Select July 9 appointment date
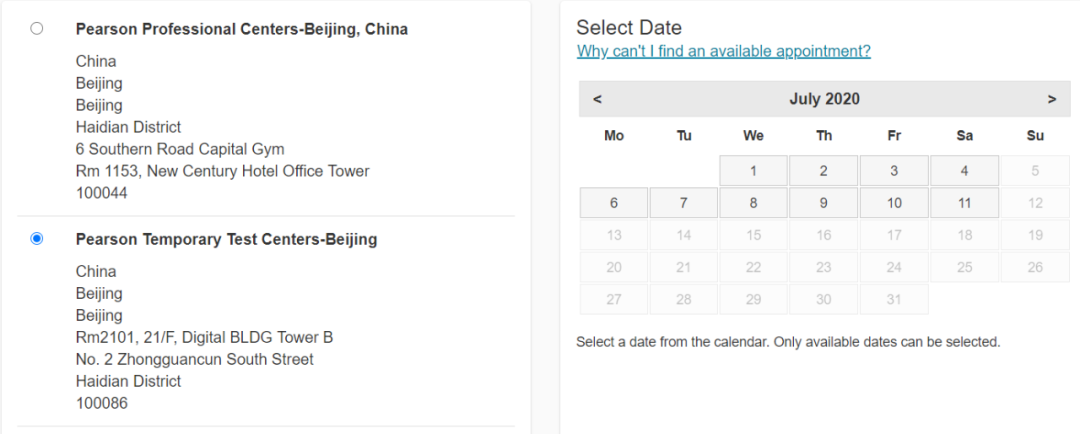1080x434 pixels. point(824,203)
